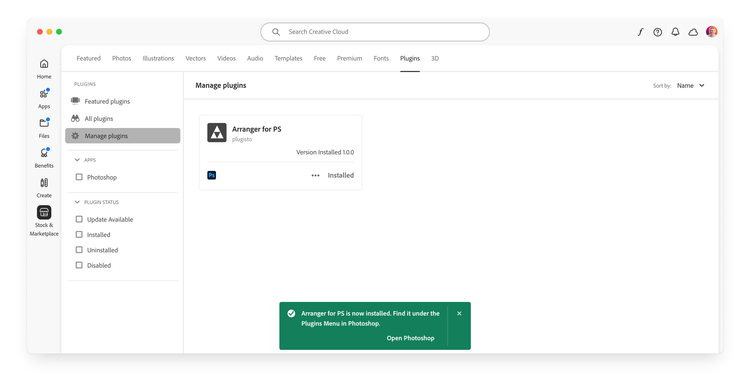Open the Apps sidebar icon
This screenshot has width=750, height=389.
[44, 94]
